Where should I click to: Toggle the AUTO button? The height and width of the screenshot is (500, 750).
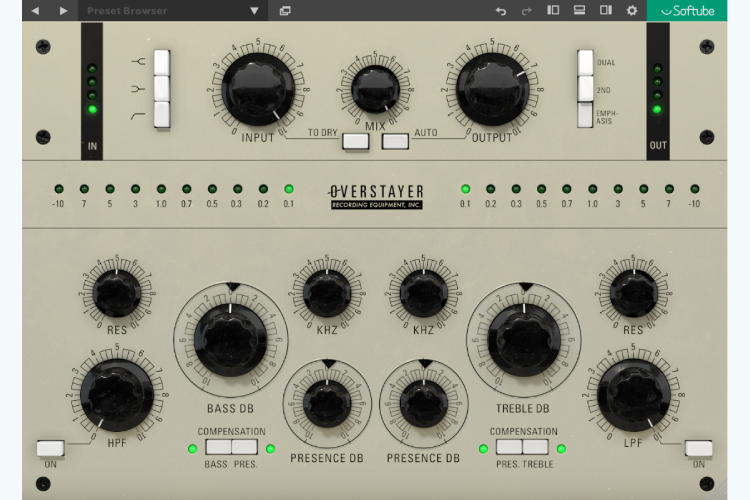(x=395, y=142)
